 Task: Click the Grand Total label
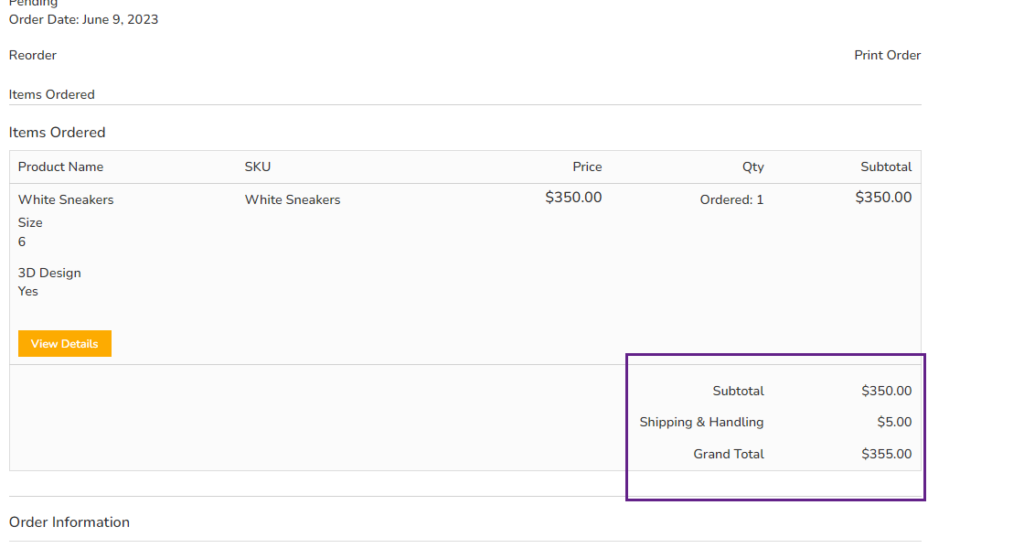(728, 454)
